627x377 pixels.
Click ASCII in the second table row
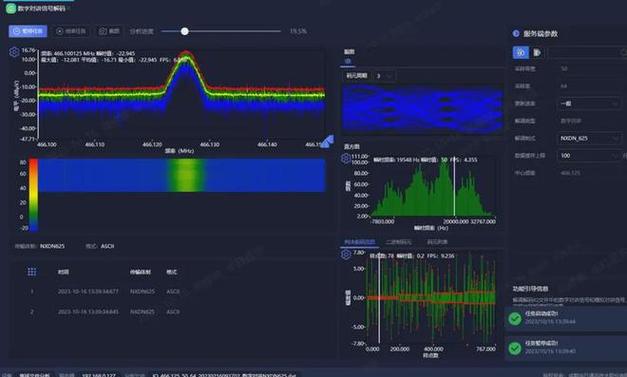173,311
